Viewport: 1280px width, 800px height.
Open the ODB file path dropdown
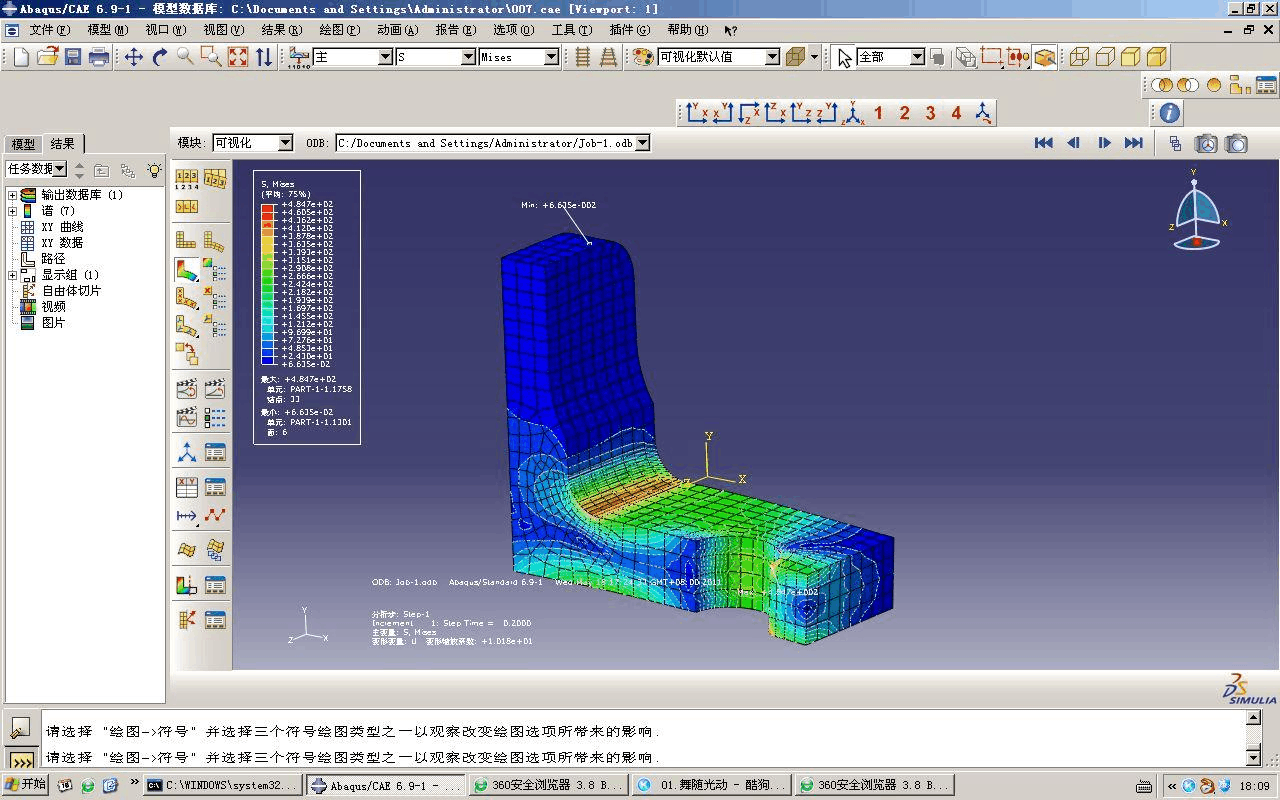[643, 142]
